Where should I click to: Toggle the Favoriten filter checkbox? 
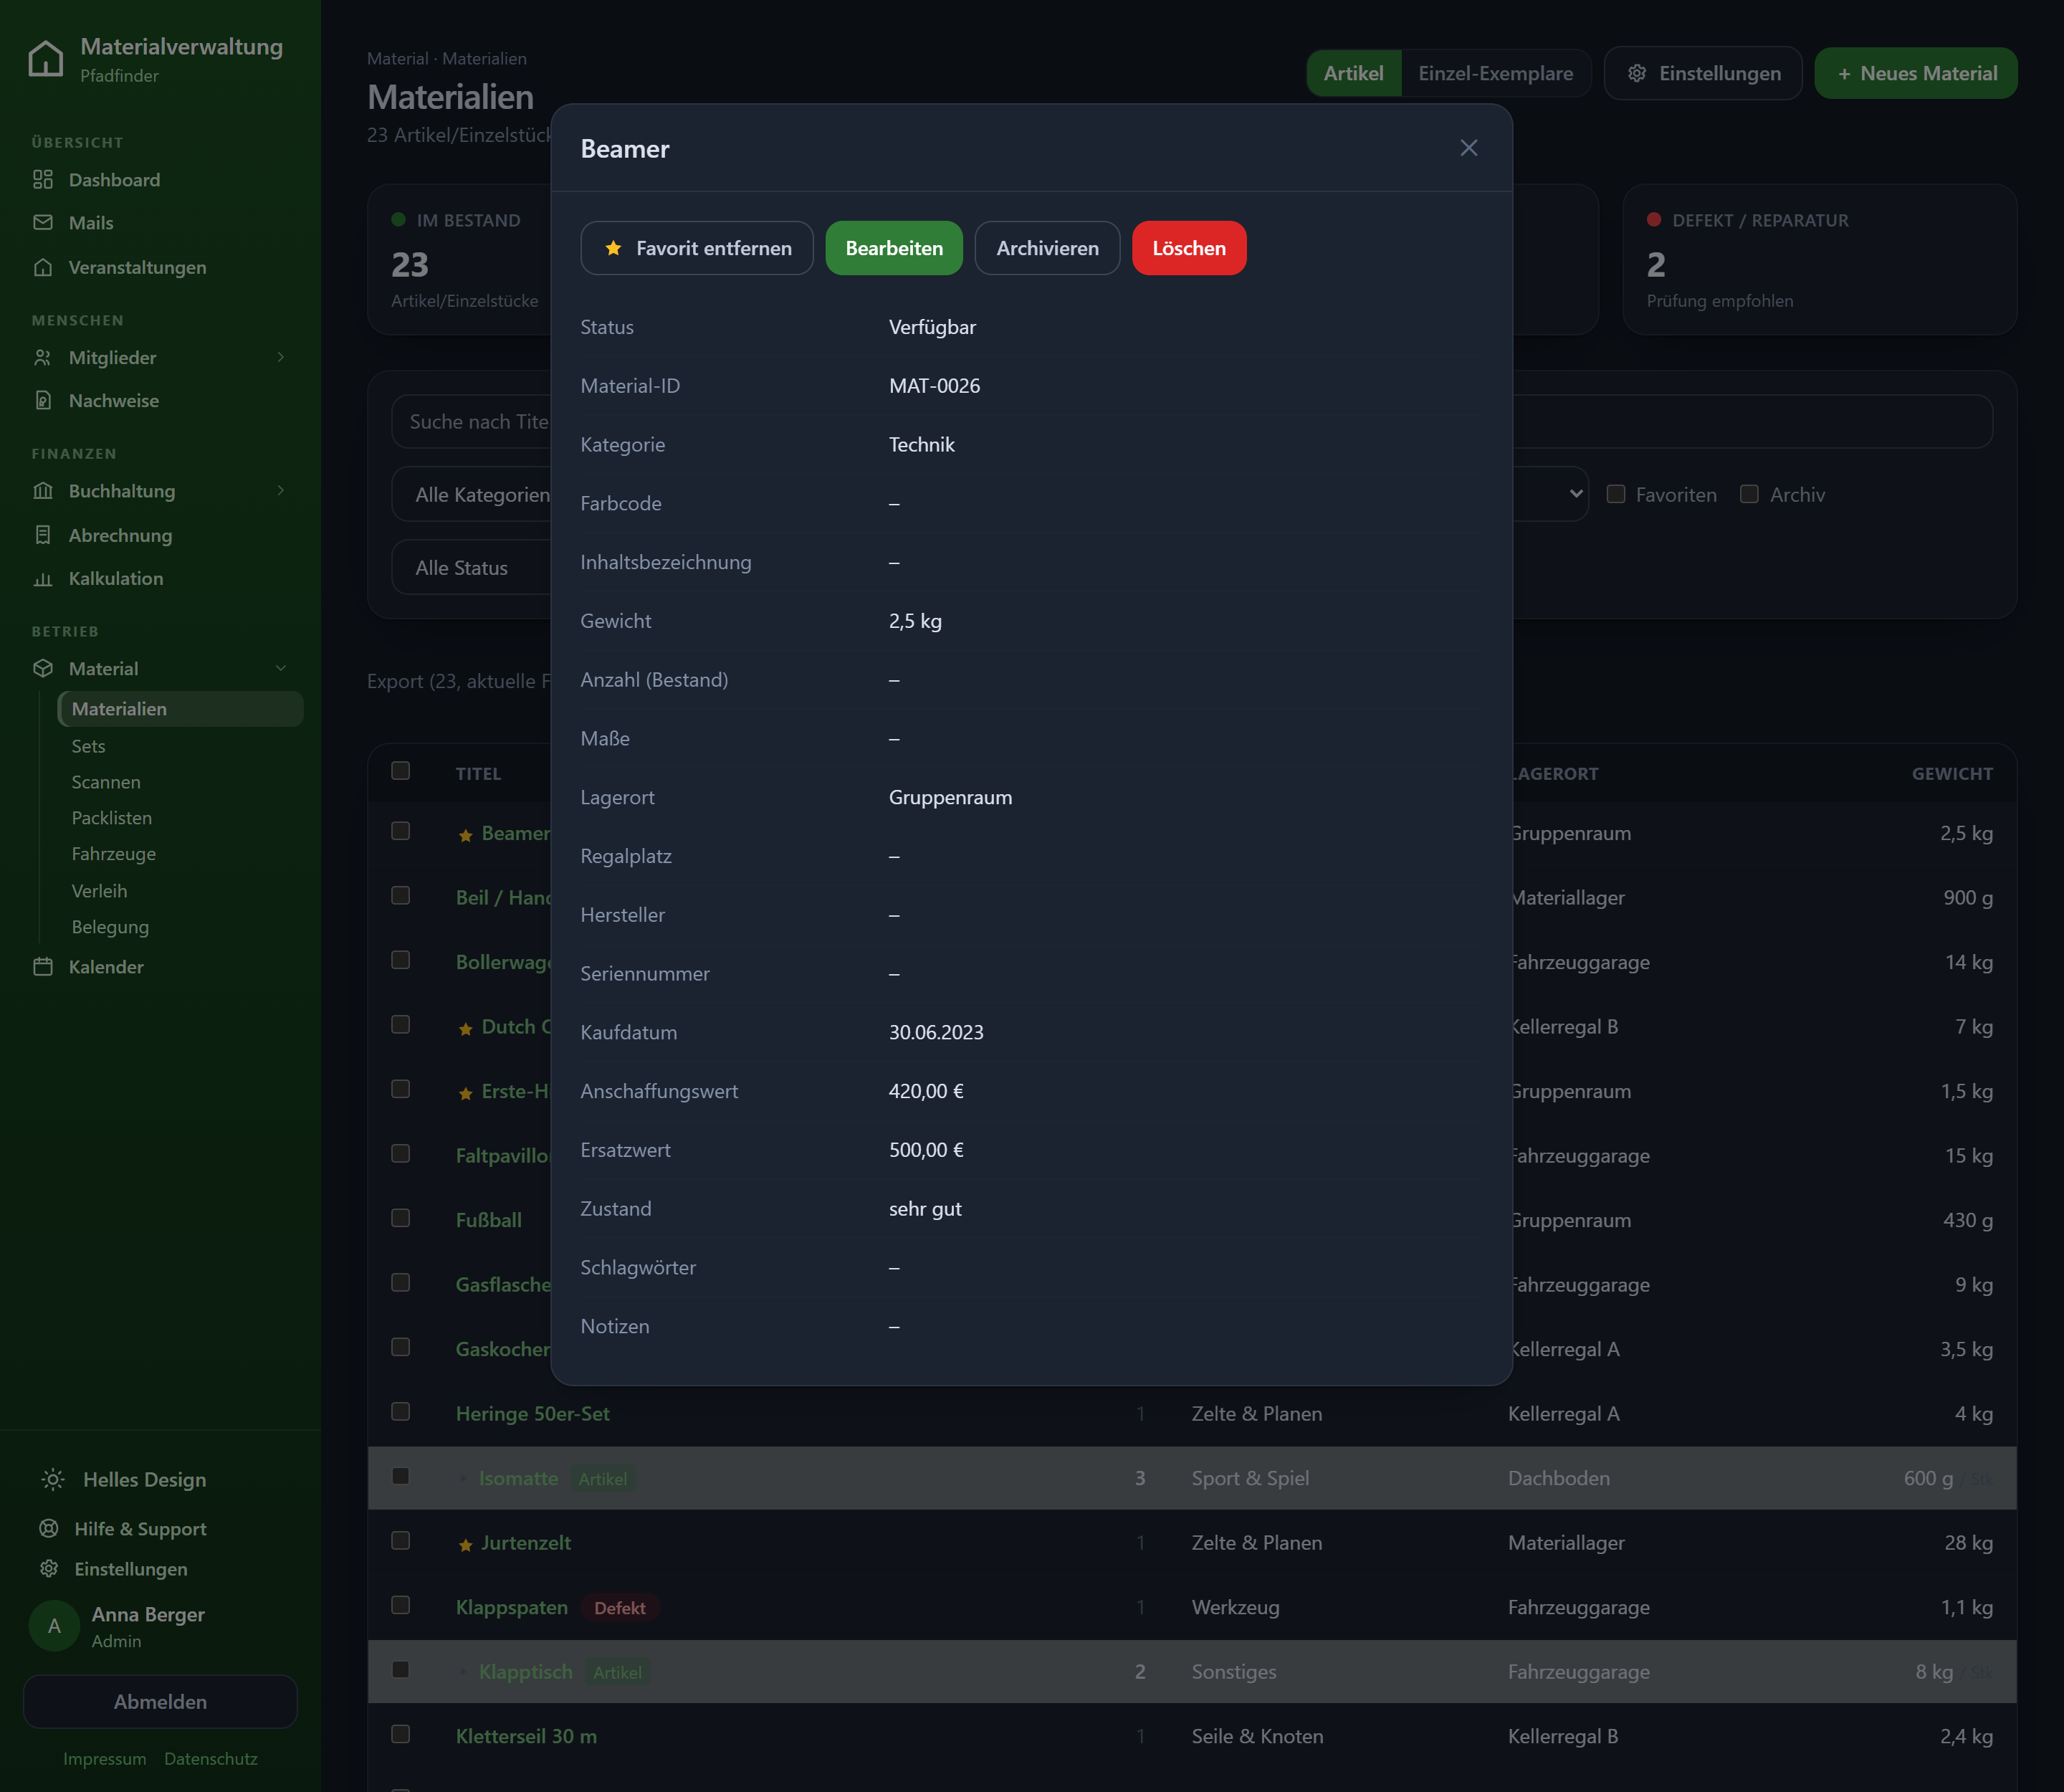click(x=1616, y=494)
